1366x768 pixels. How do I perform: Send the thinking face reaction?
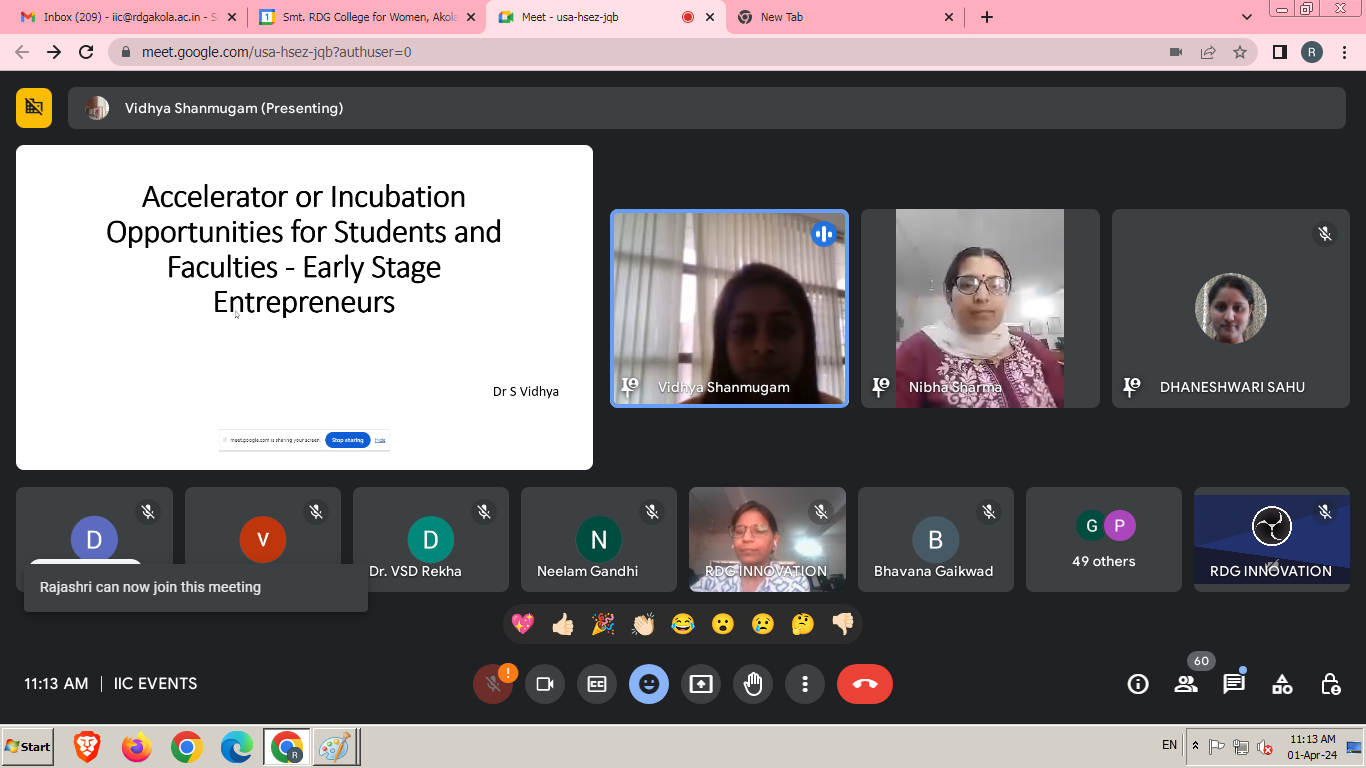(x=803, y=624)
